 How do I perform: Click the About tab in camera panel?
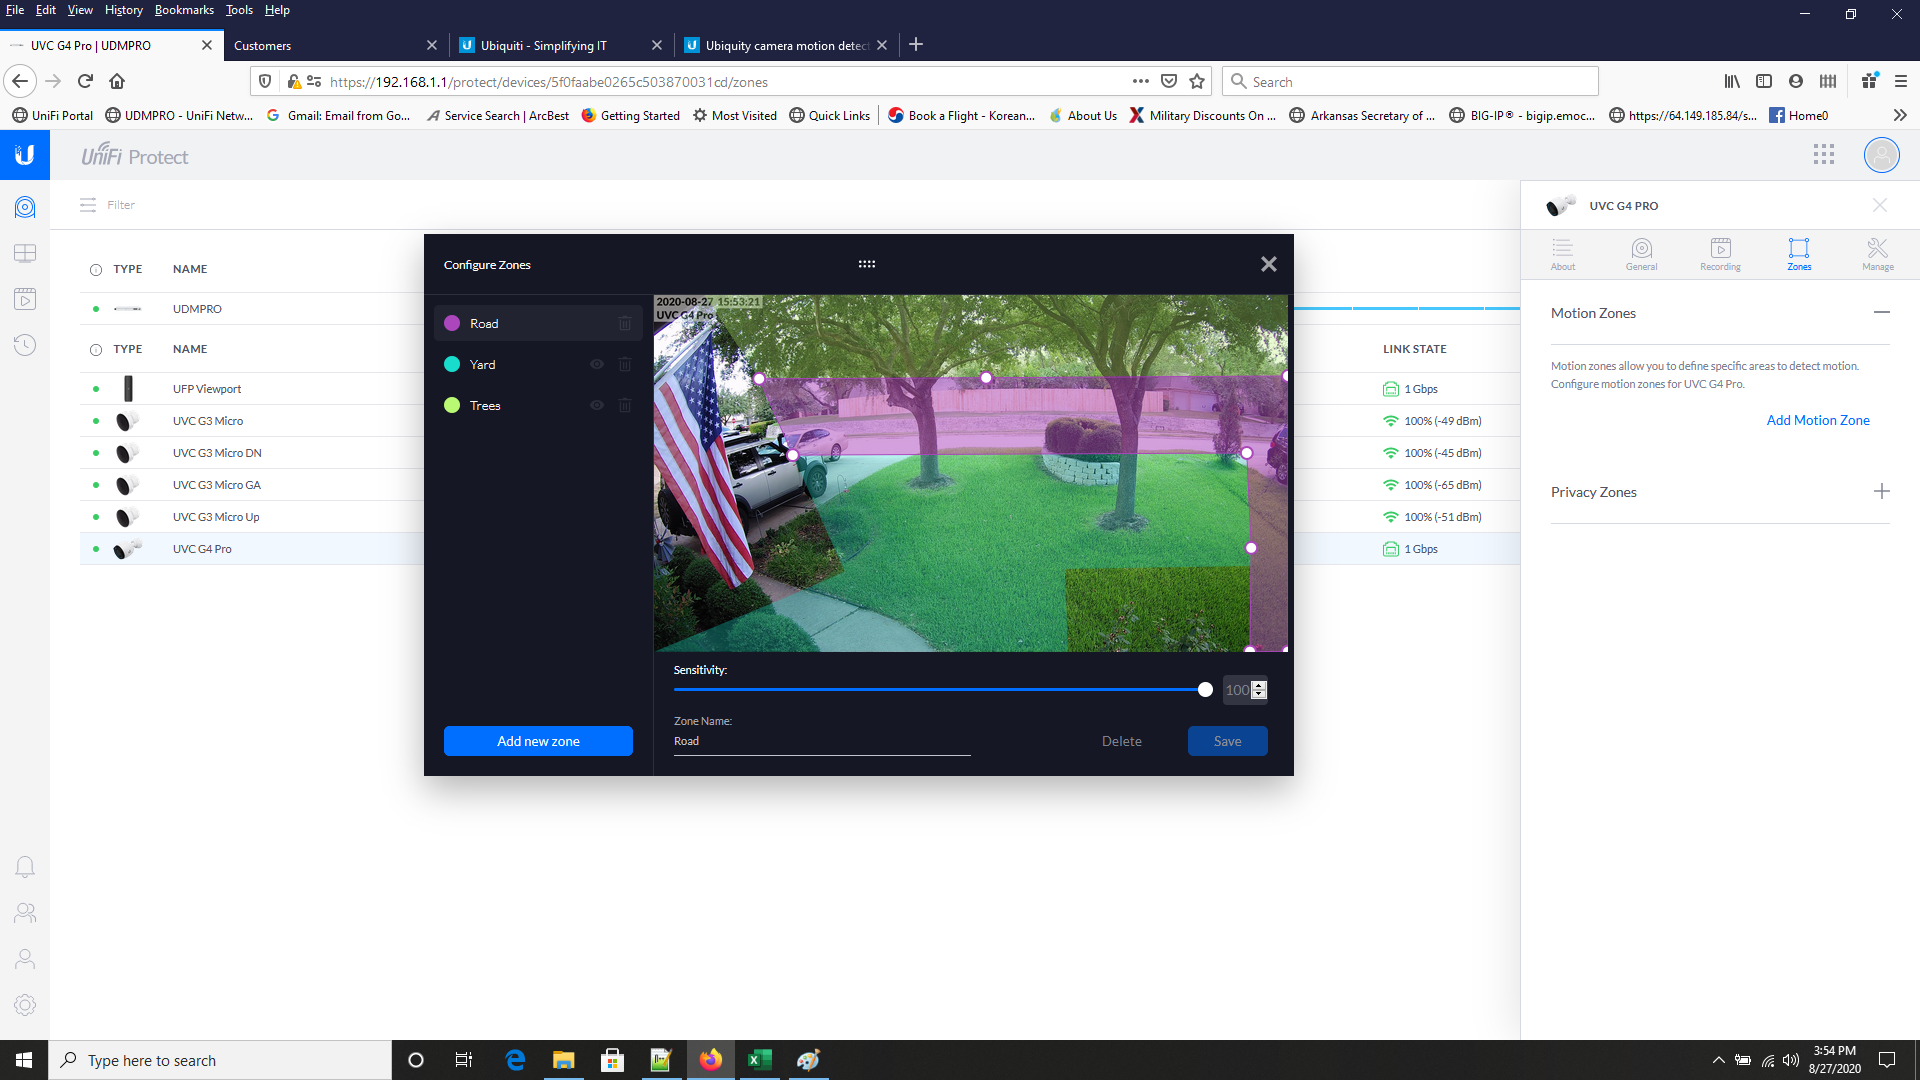pyautogui.click(x=1563, y=255)
